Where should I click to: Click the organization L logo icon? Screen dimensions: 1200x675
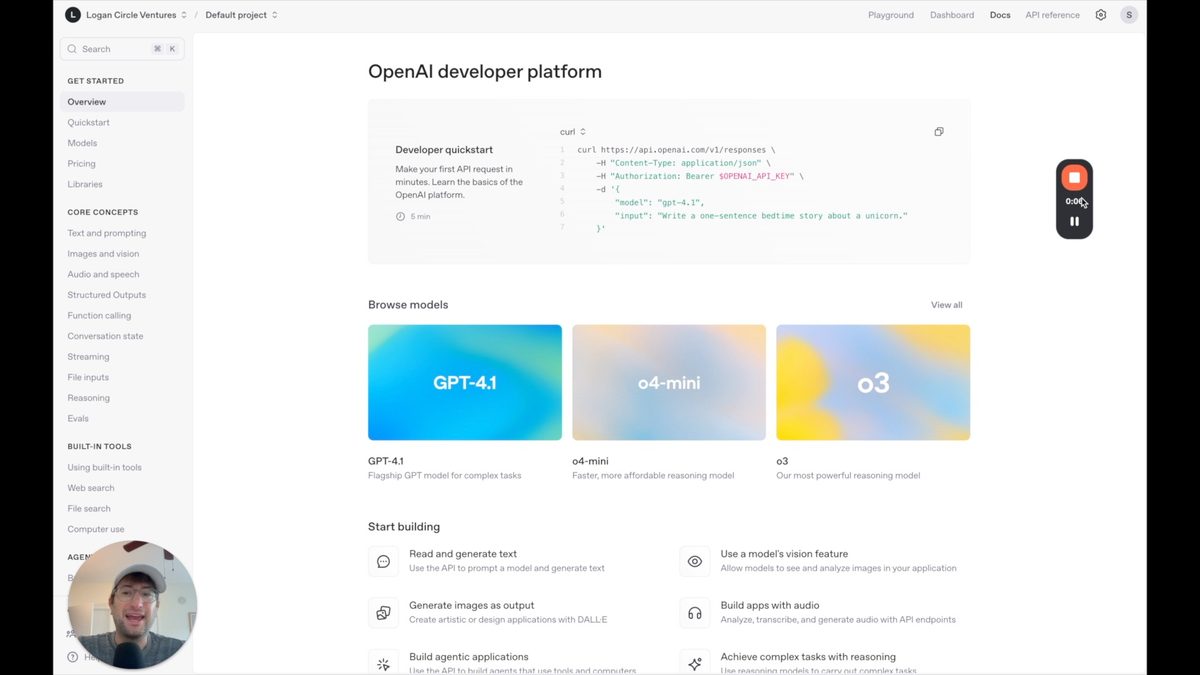[x=73, y=15]
